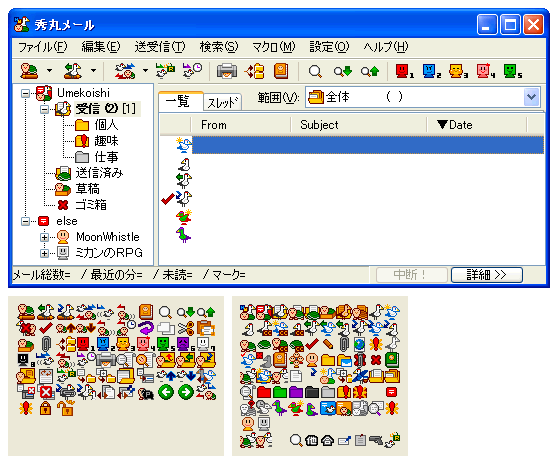558x464 pixels.
Task: Apply red face mark number 1
Action: point(405,71)
